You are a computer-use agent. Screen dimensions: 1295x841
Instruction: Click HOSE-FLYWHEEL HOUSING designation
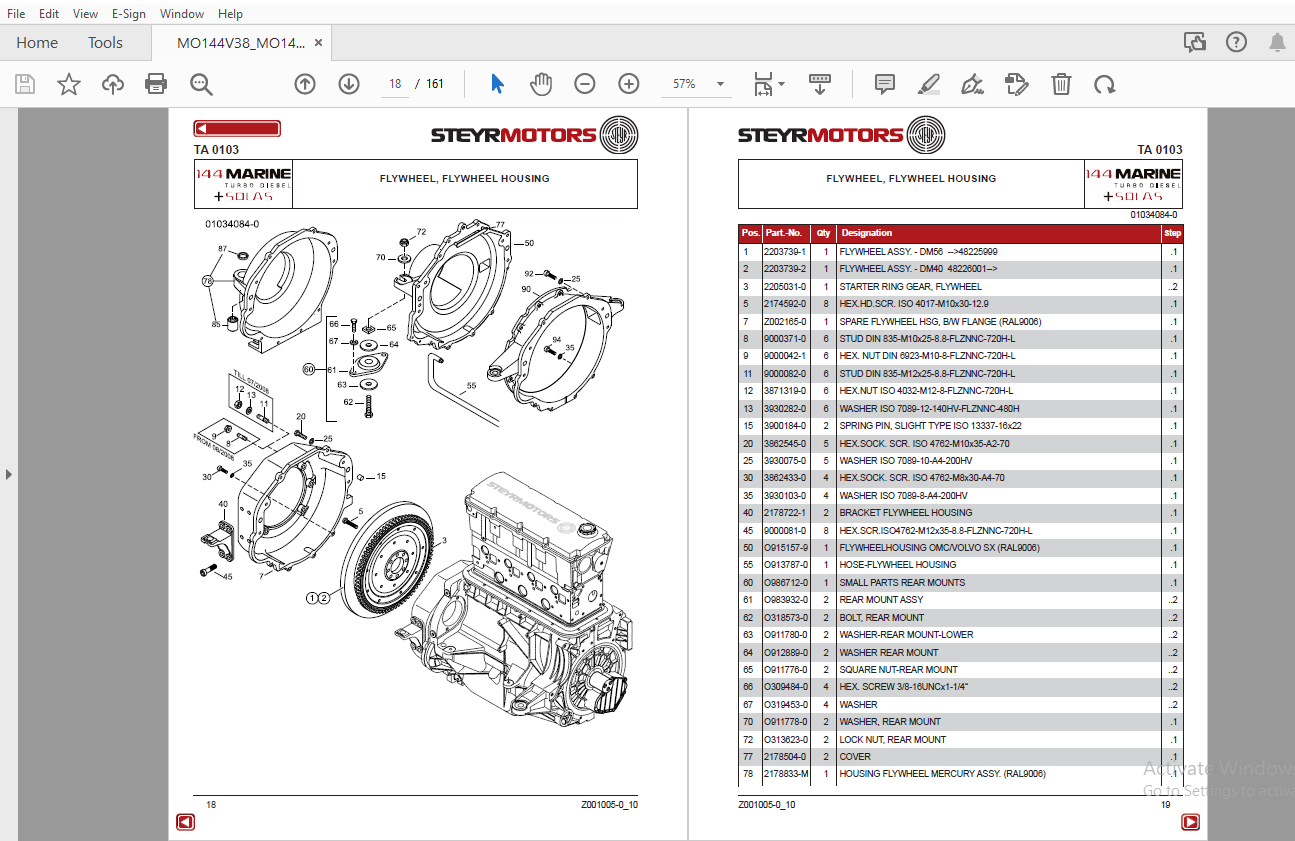point(898,565)
